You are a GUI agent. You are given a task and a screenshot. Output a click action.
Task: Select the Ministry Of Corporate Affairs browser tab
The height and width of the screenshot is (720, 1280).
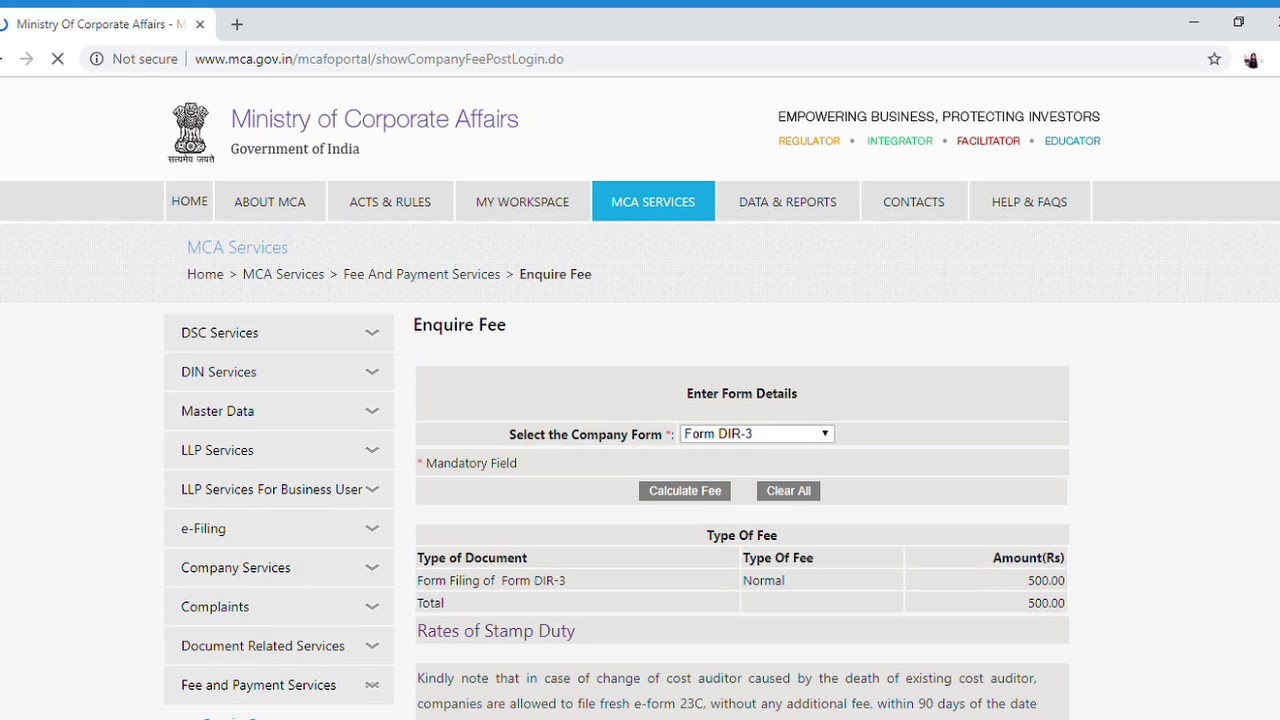(100, 24)
